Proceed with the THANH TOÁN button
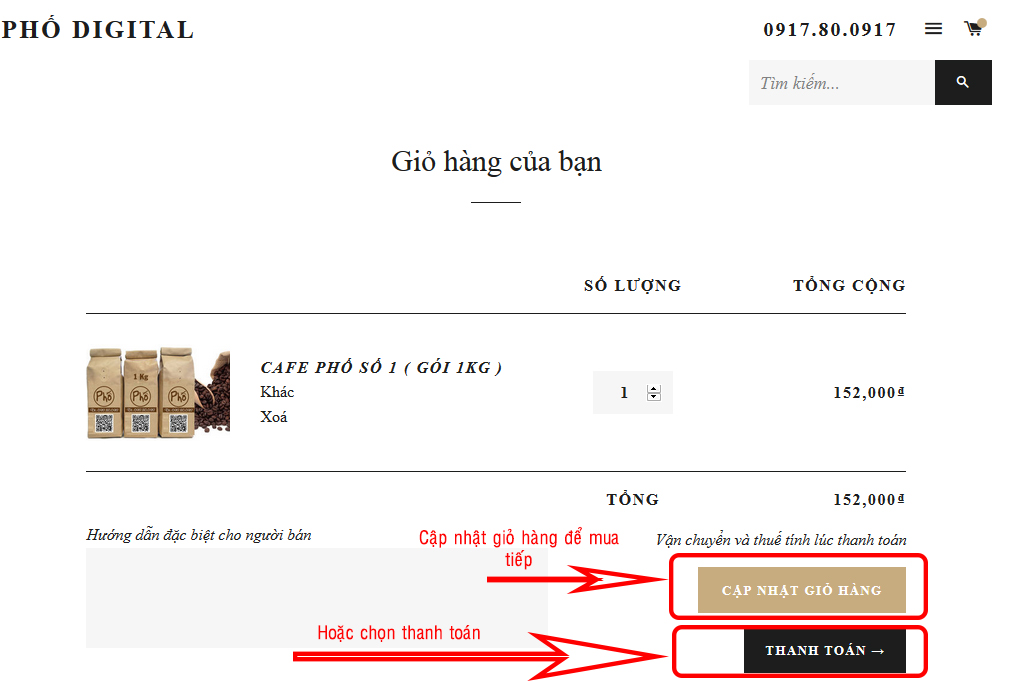This screenshot has height=681, width=1010. pos(824,651)
